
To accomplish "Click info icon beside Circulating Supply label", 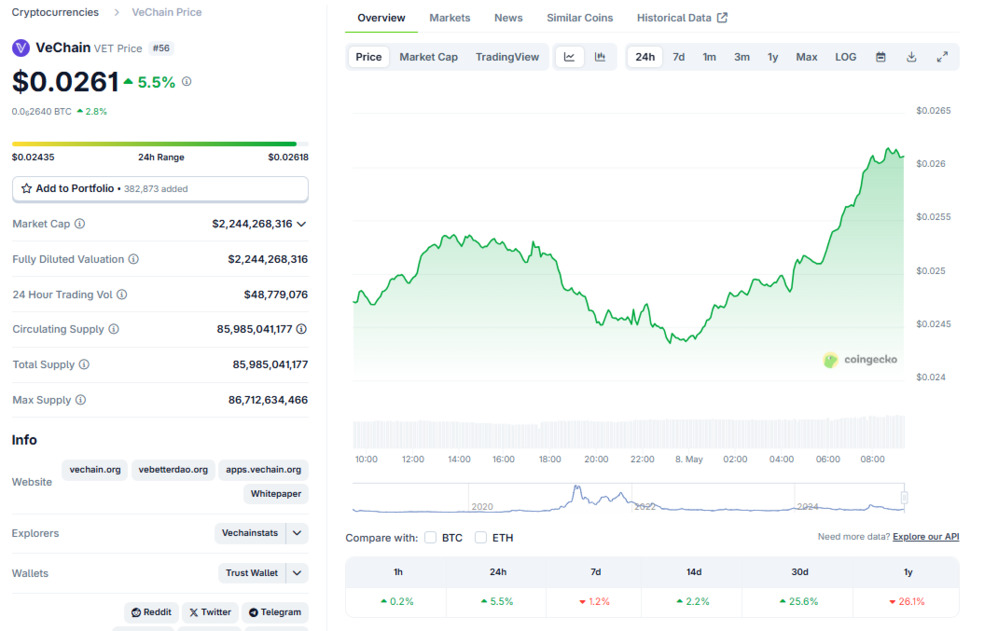I will 114,329.
